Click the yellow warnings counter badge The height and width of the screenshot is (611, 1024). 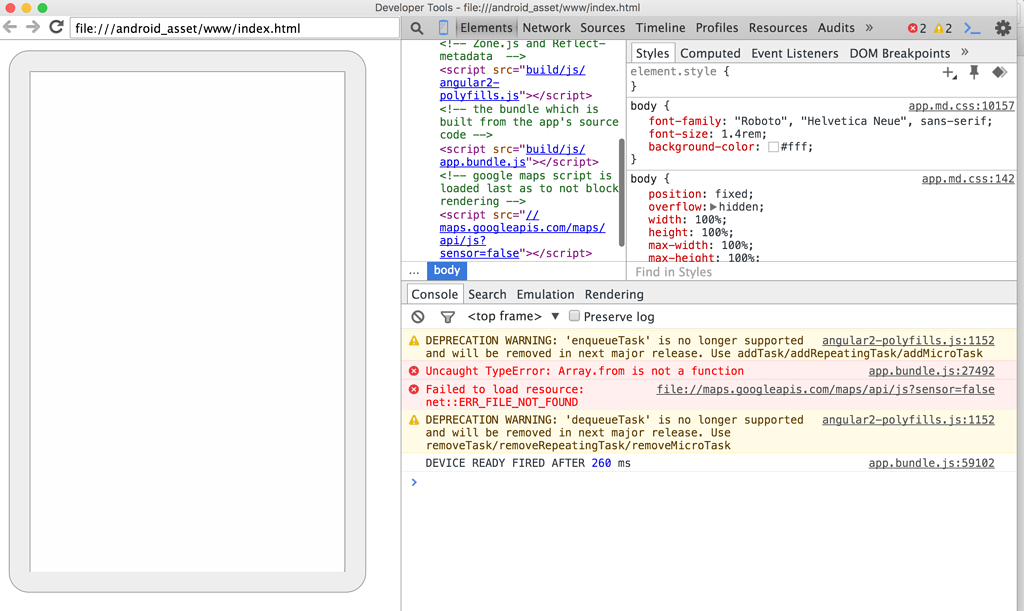click(x=941, y=28)
